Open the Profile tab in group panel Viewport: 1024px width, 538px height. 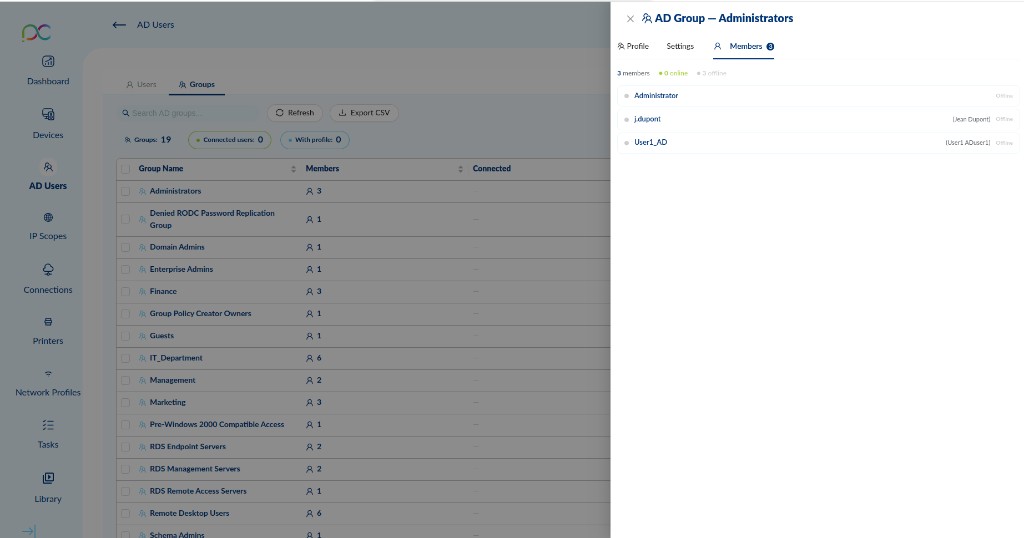[633, 46]
